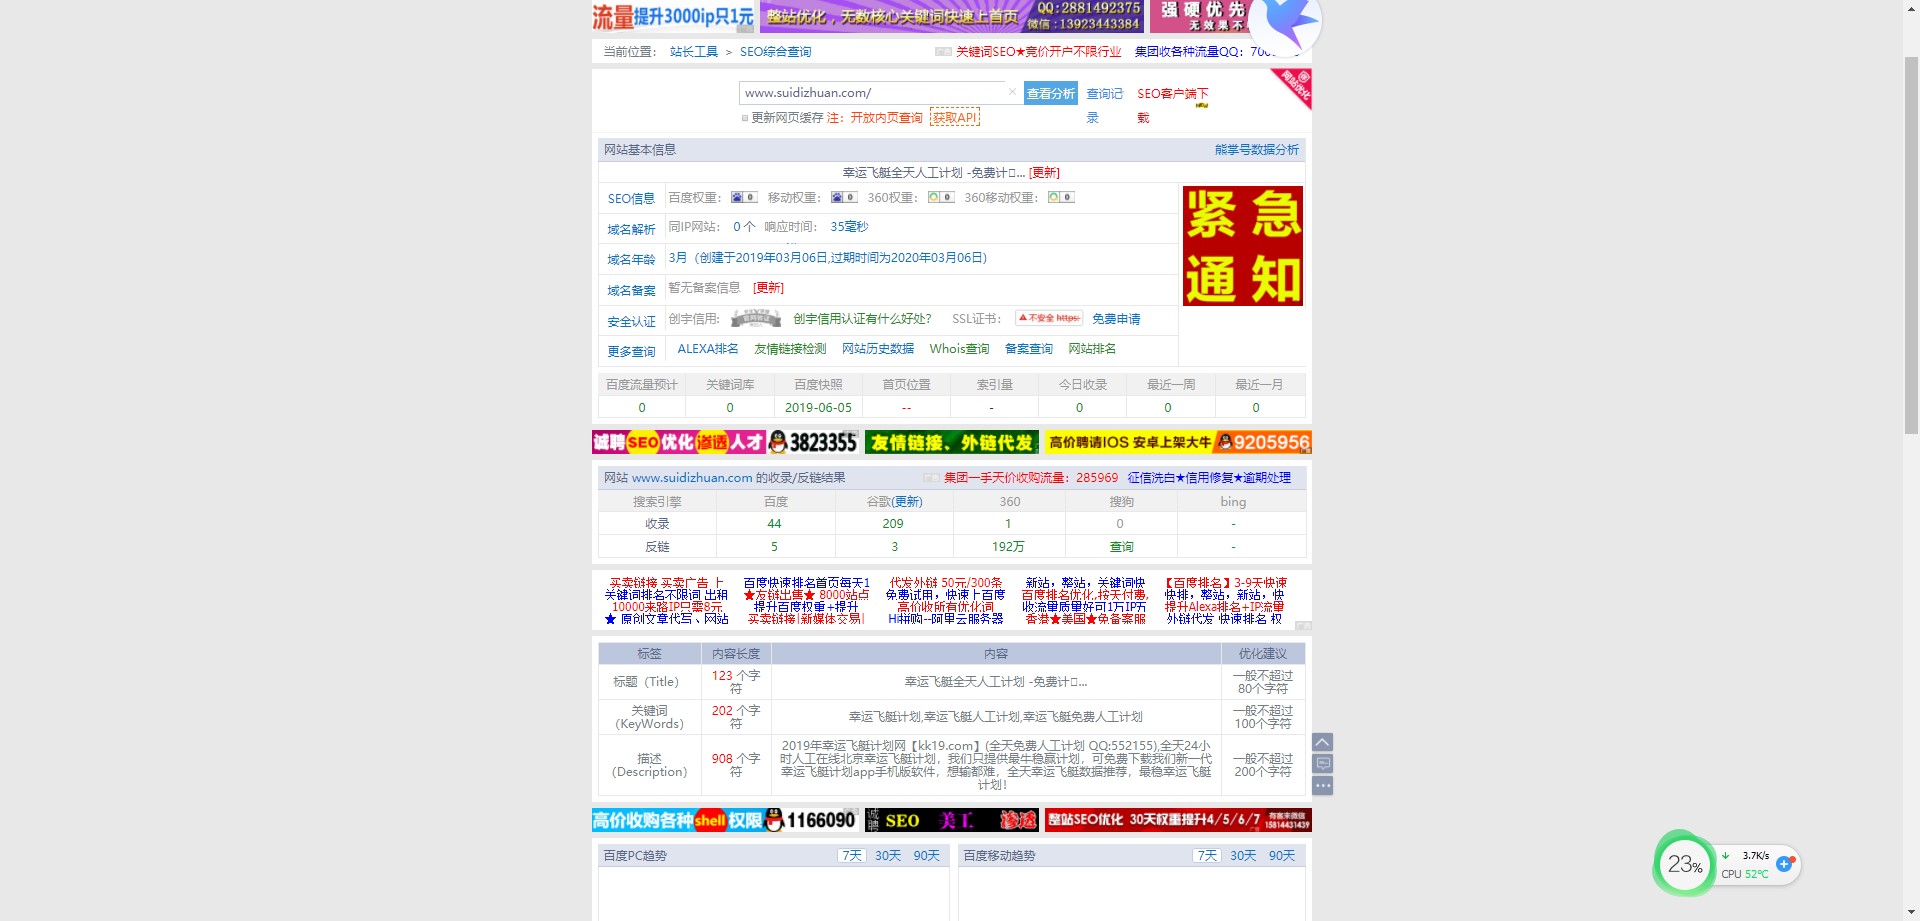
Task: Click the 友情链接、外链代发 green banner
Action: 952,442
